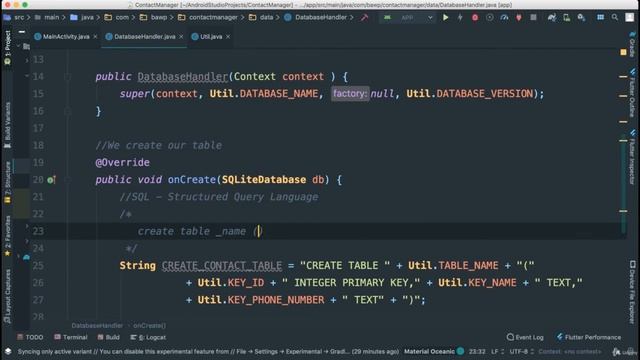Click the contactmanager breadcrumb folder

click(x=208, y=18)
